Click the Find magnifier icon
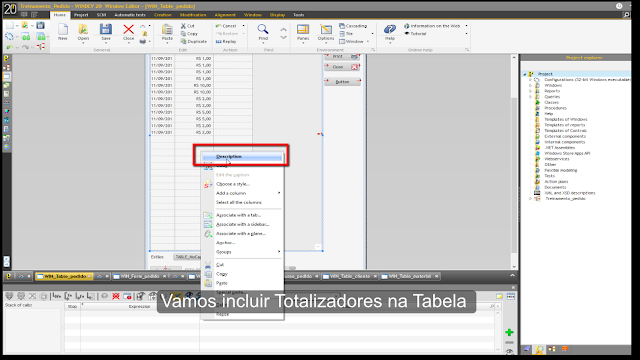The width and height of the screenshot is (640, 360). (263, 29)
